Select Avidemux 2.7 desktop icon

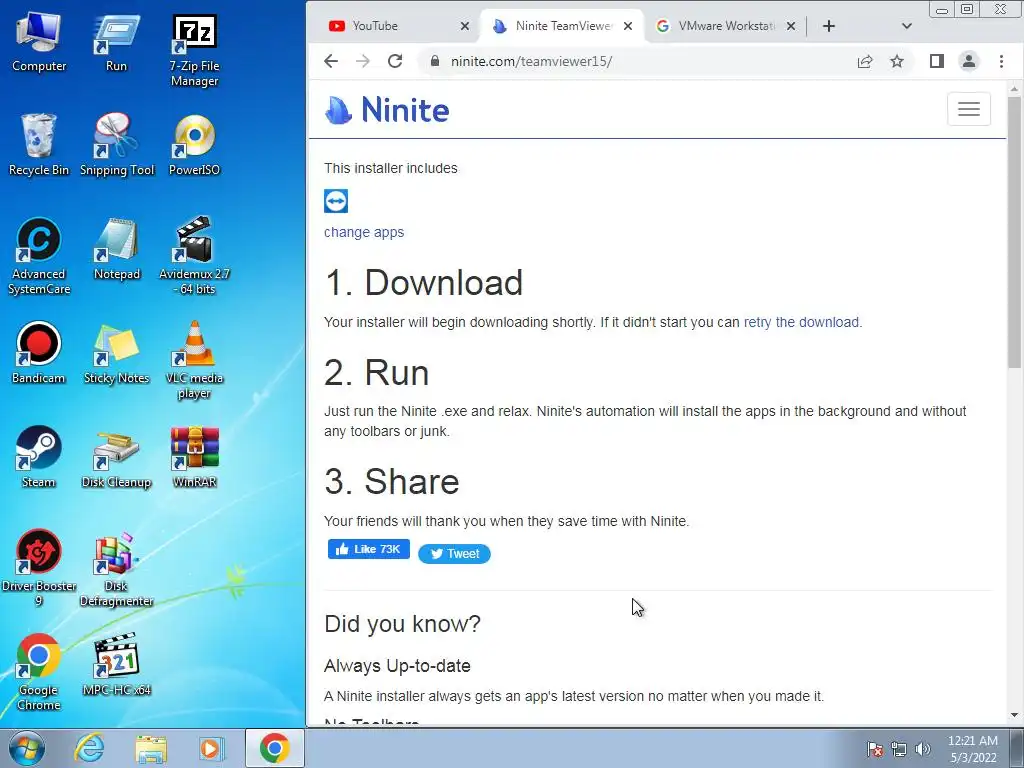point(194,257)
